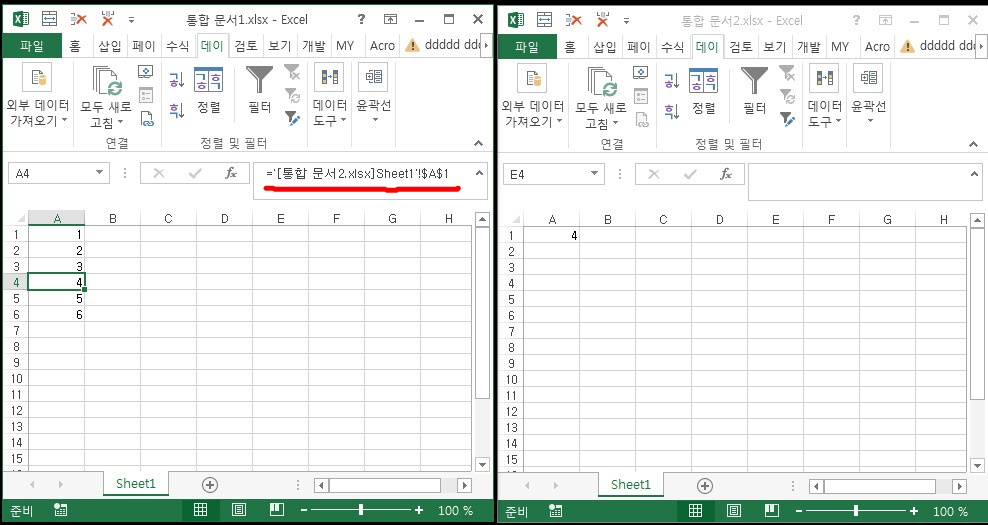Collapse the ribbon in 통합 문서2 window
The image size is (988, 525).
pos(974,144)
